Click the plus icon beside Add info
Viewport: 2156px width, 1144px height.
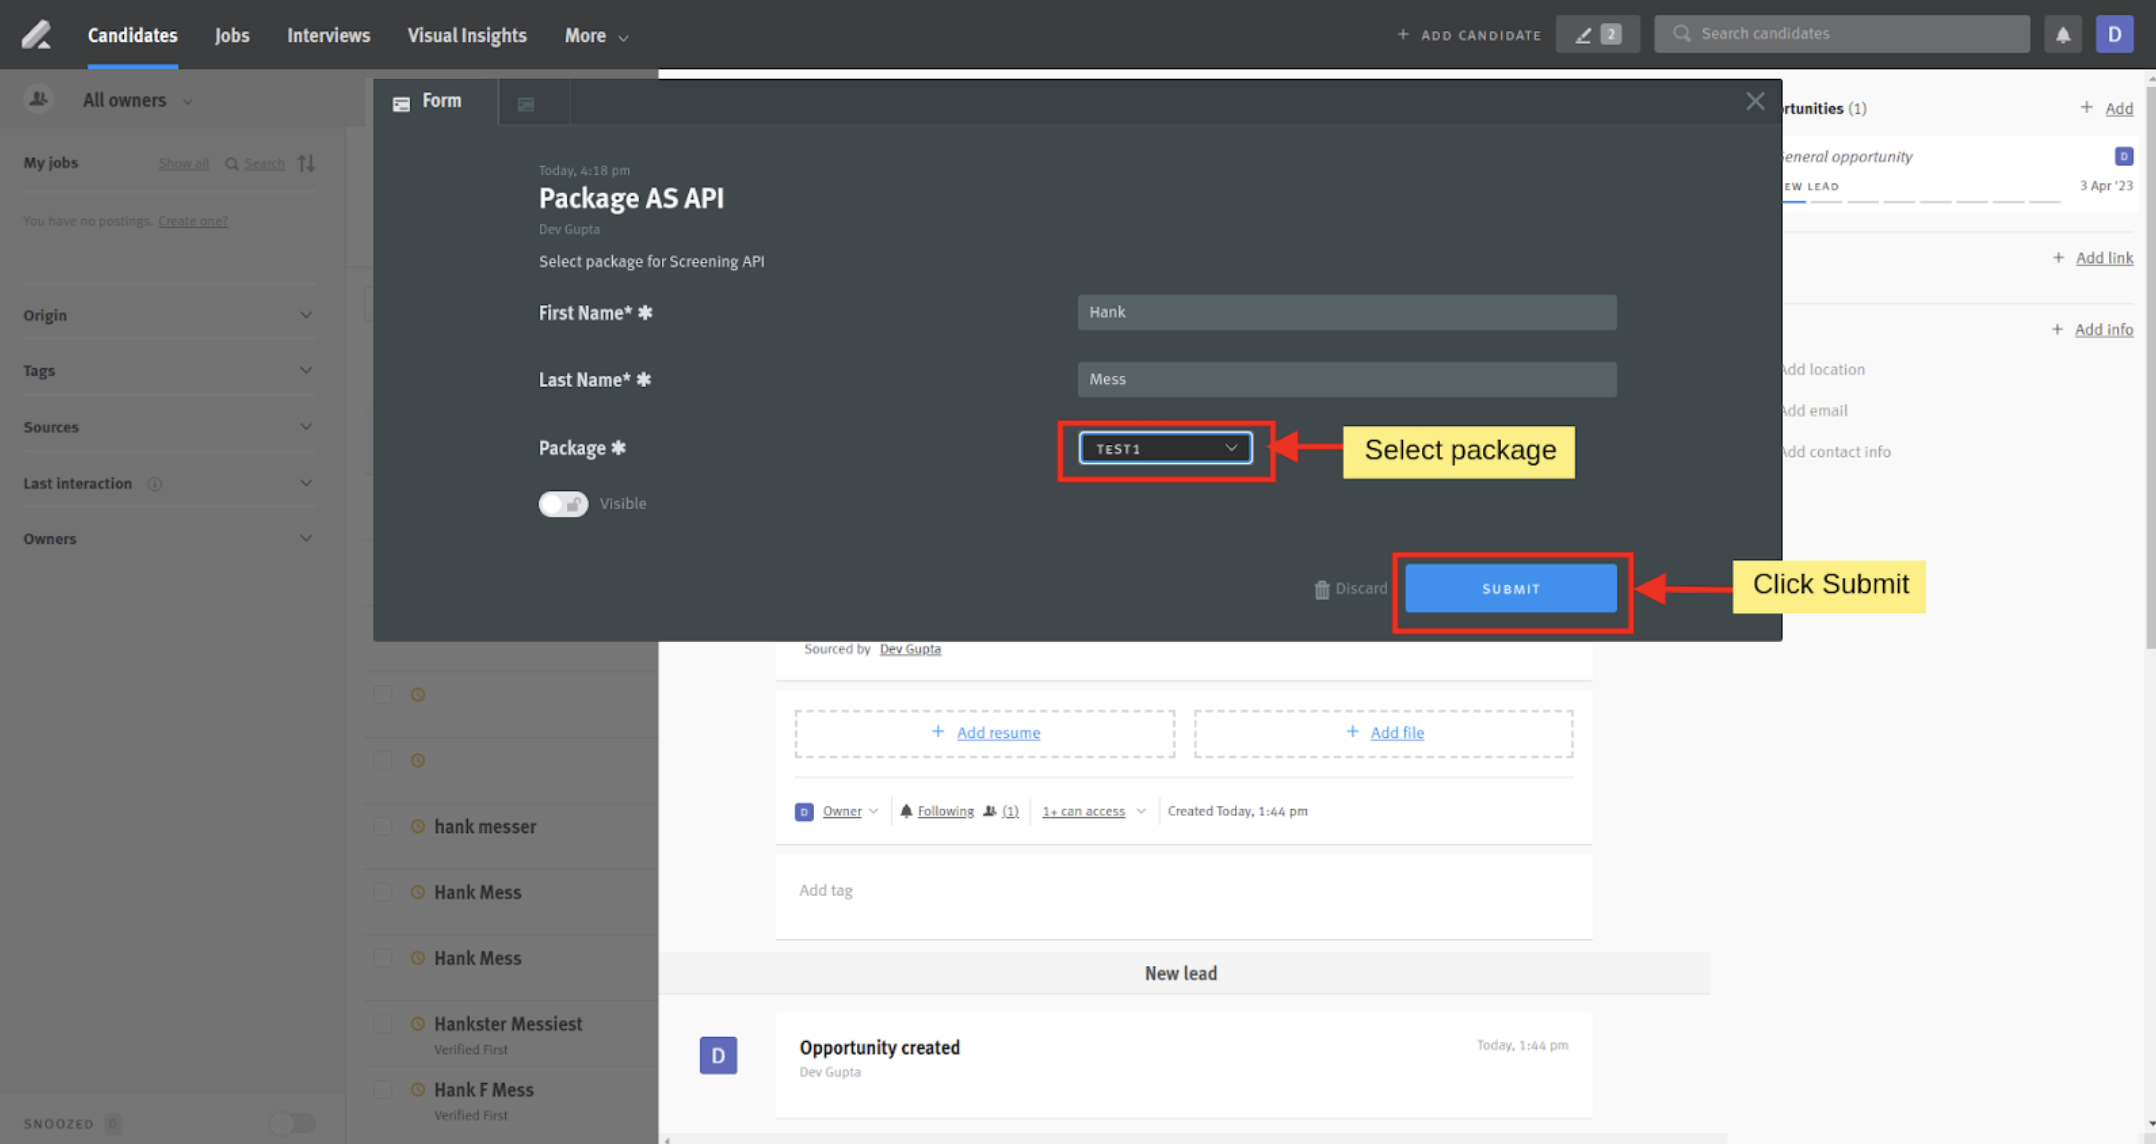(2057, 329)
